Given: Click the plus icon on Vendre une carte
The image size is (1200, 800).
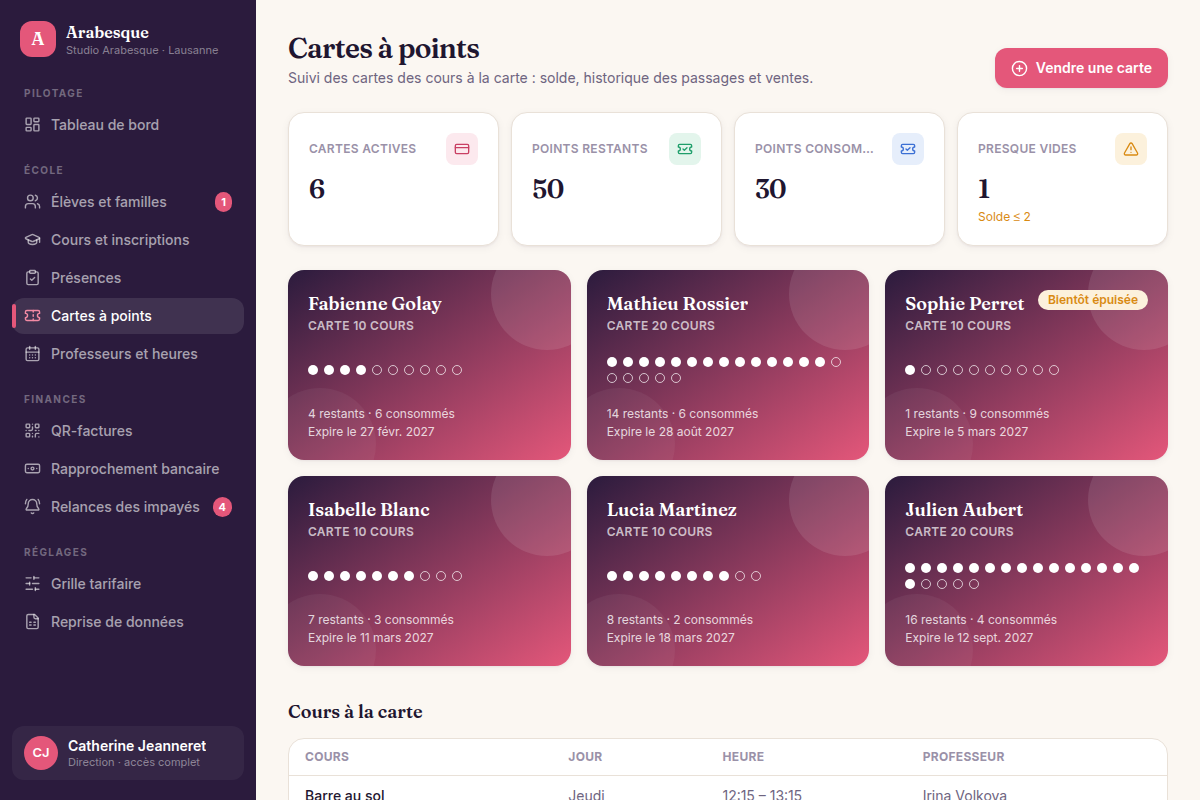Looking at the screenshot, I should click(1019, 68).
